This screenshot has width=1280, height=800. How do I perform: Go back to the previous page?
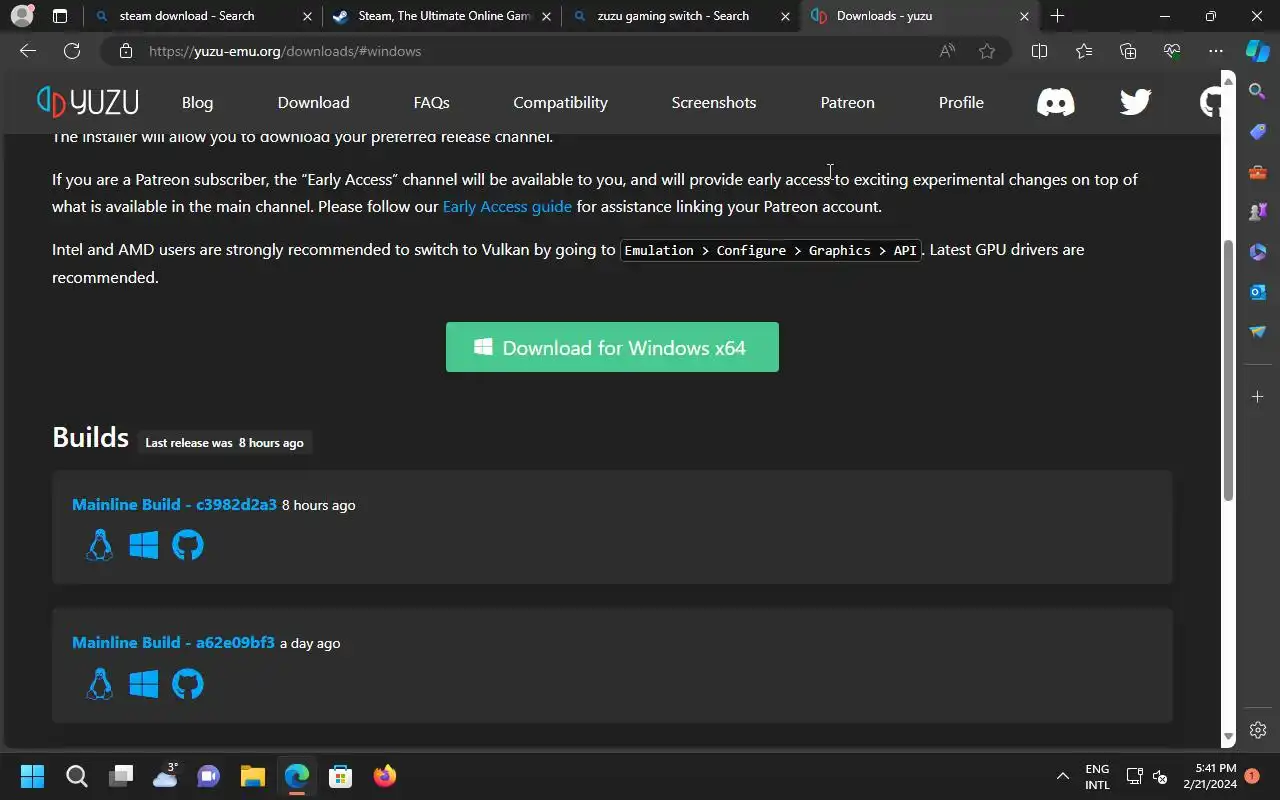(x=28, y=51)
